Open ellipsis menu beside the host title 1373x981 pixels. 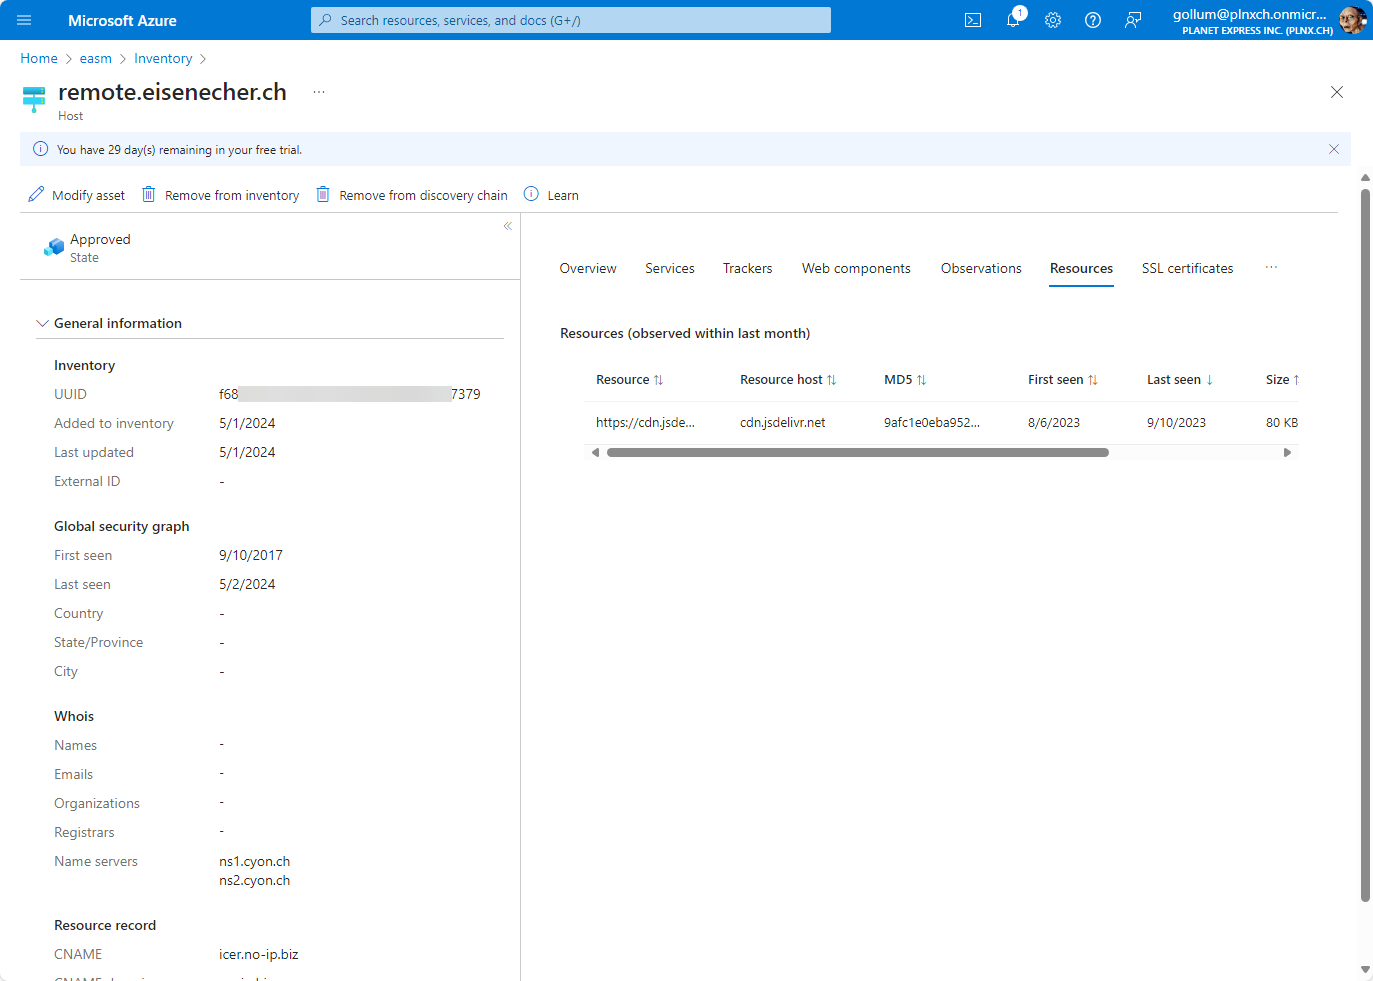pos(319,92)
